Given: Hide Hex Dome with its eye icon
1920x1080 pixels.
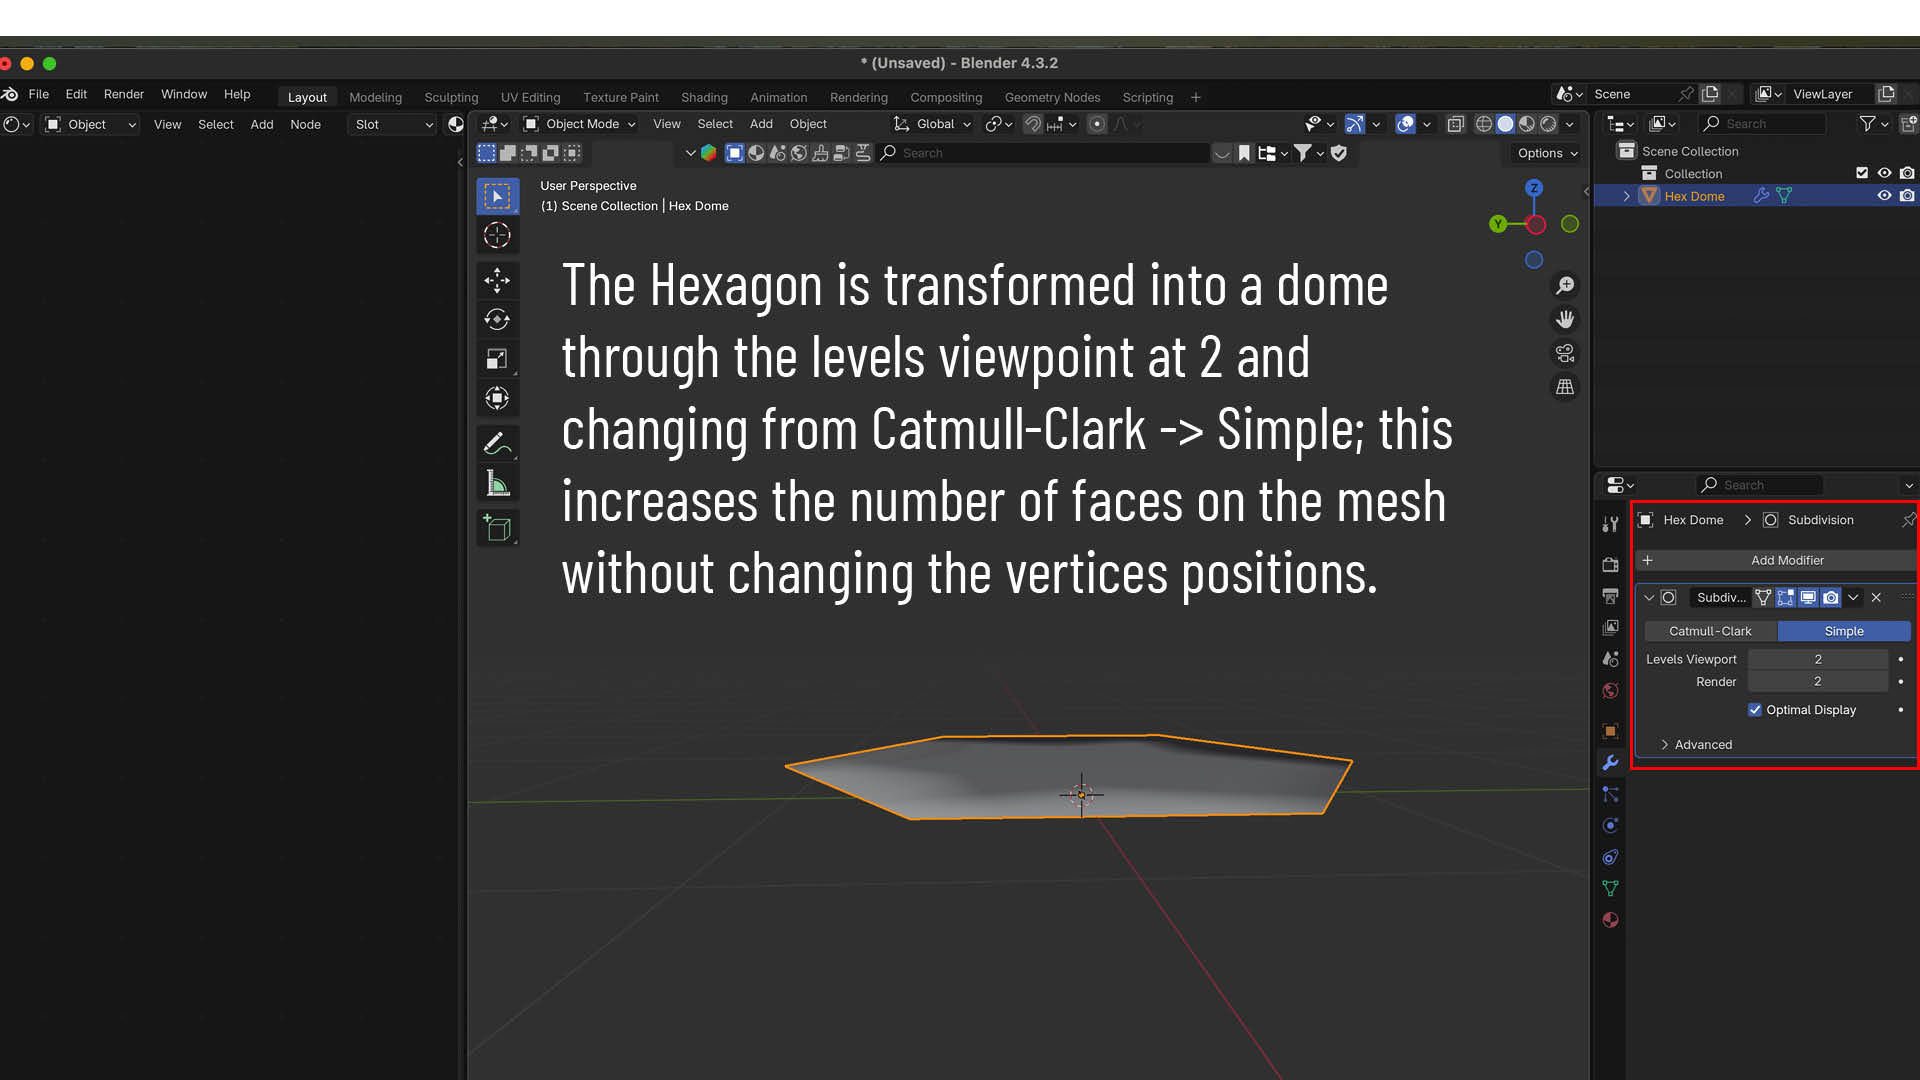Looking at the screenshot, I should 1884,196.
